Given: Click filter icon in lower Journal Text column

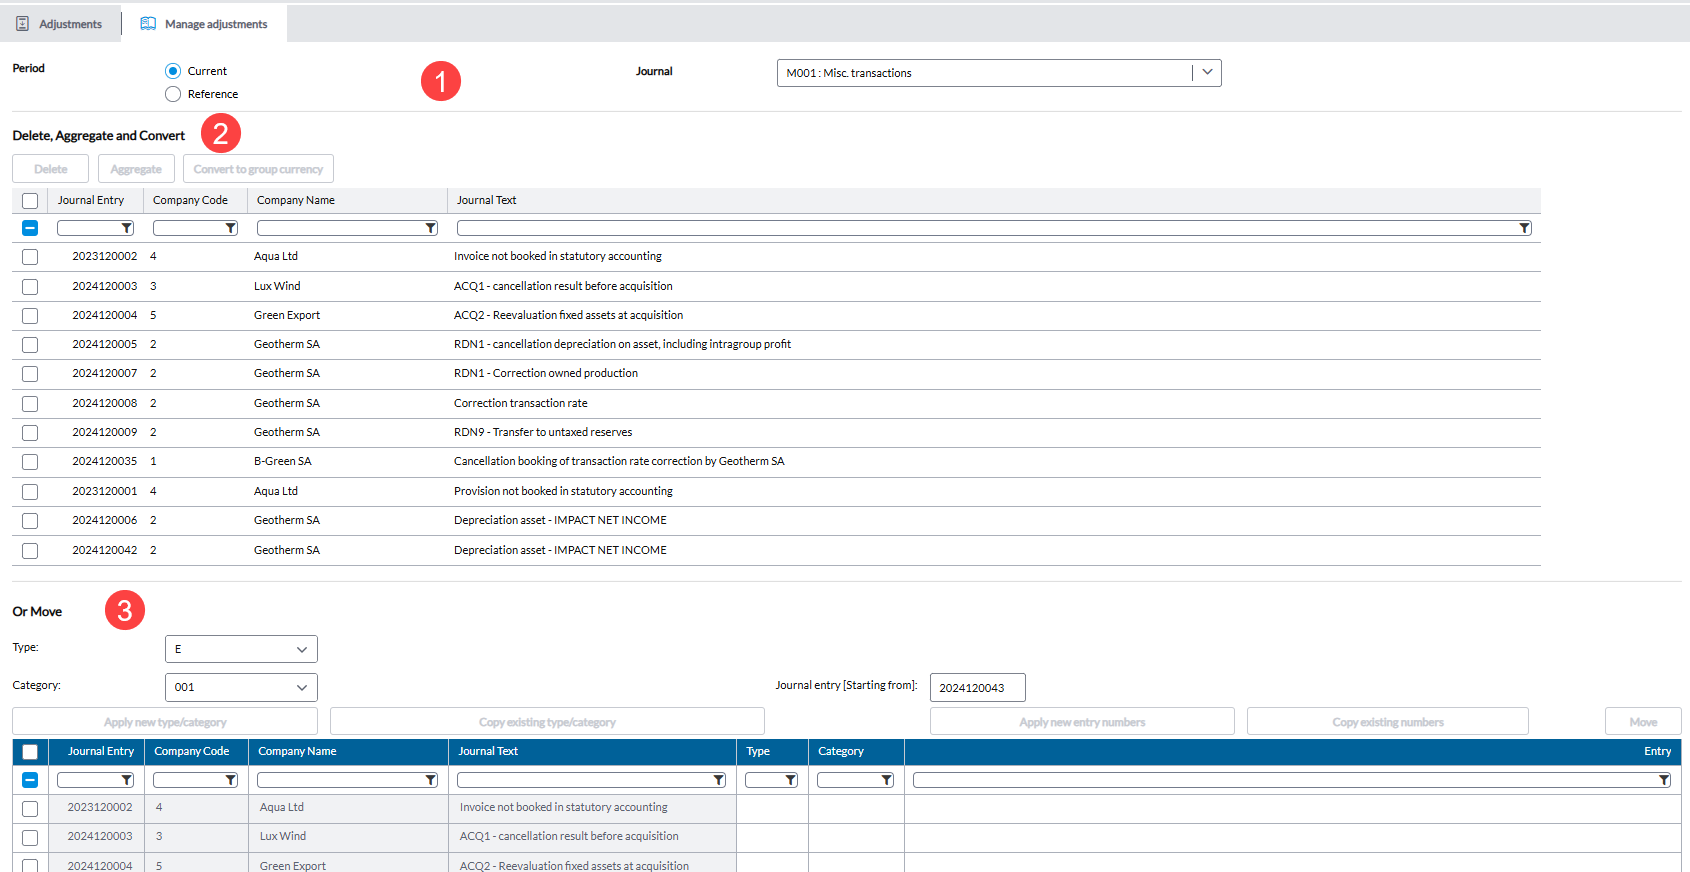Looking at the screenshot, I should pyautogui.click(x=718, y=780).
